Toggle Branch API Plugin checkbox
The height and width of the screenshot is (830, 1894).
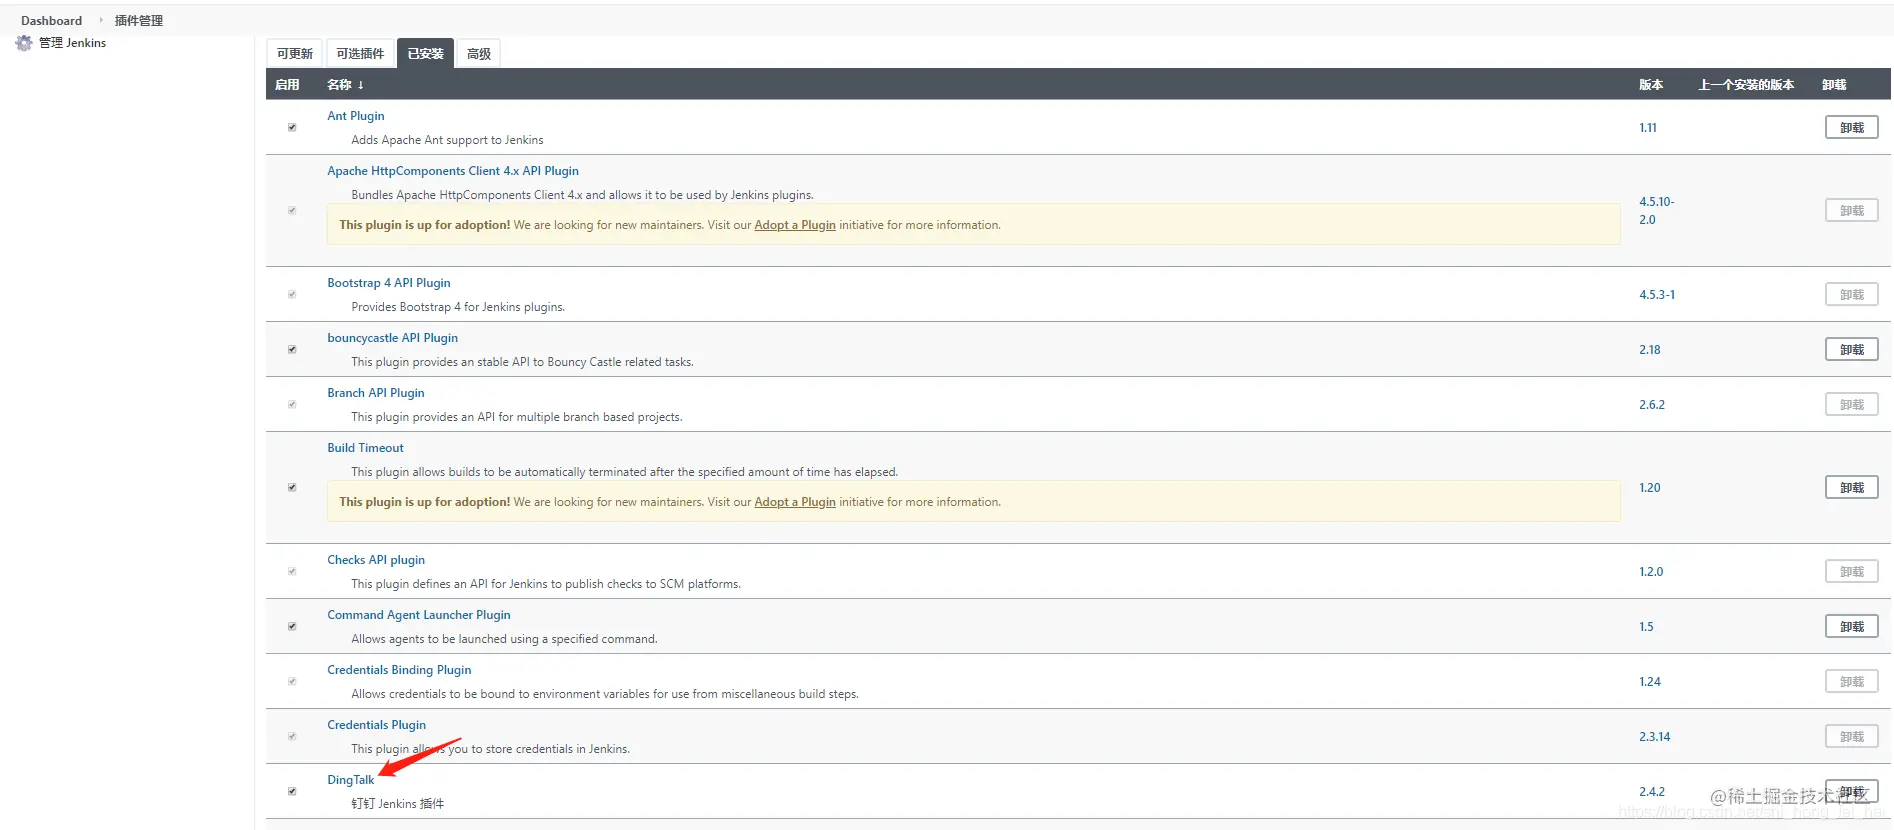point(292,404)
